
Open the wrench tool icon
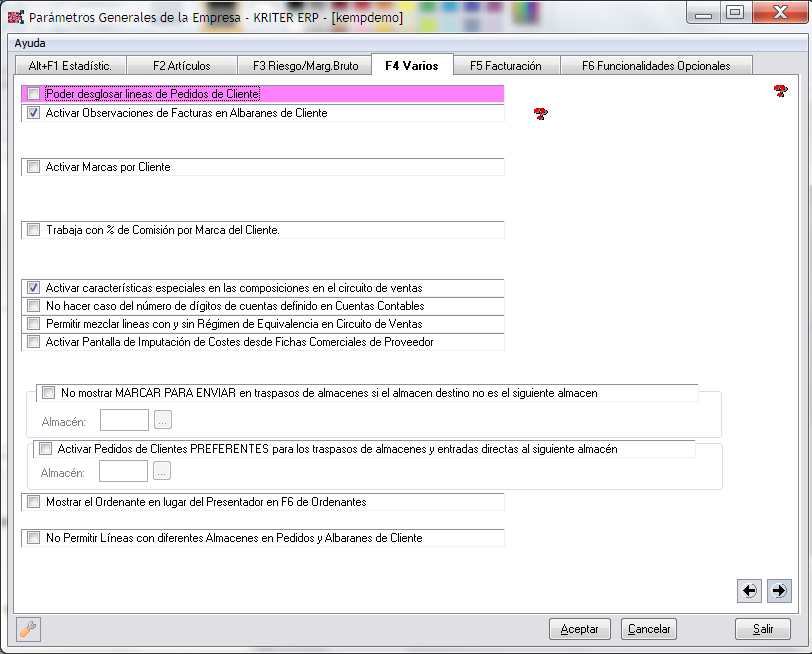pyautogui.click(x=29, y=629)
